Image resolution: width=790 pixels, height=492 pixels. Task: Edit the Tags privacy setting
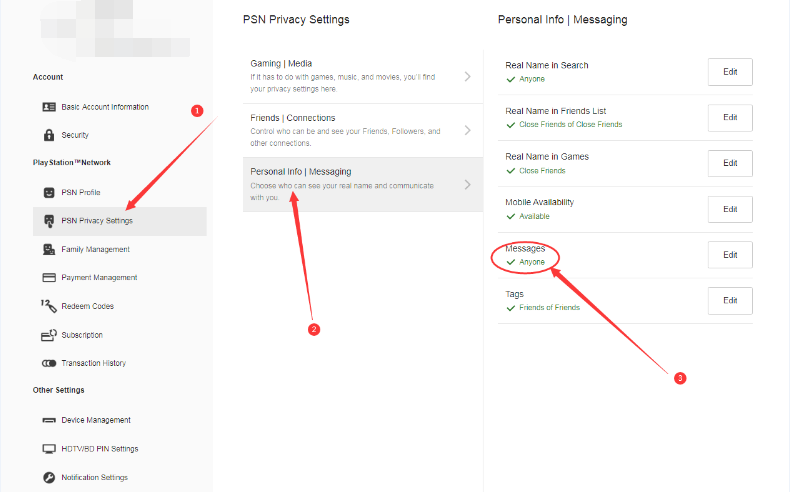pyautogui.click(x=730, y=301)
